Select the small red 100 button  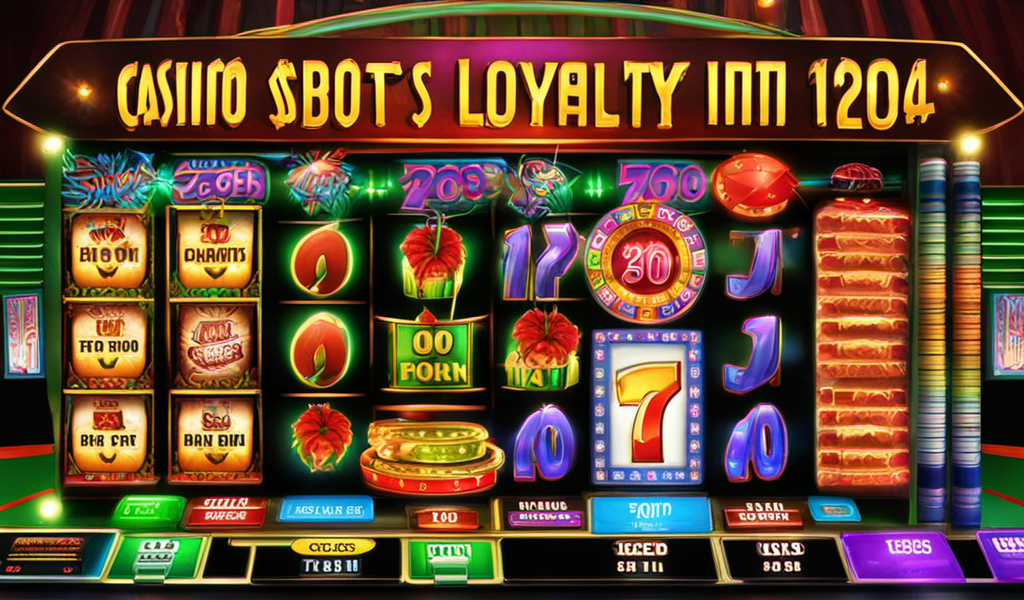click(x=443, y=518)
